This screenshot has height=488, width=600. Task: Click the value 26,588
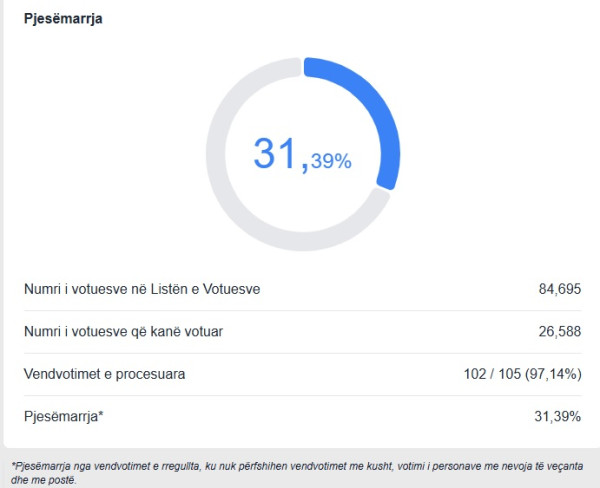coord(559,332)
